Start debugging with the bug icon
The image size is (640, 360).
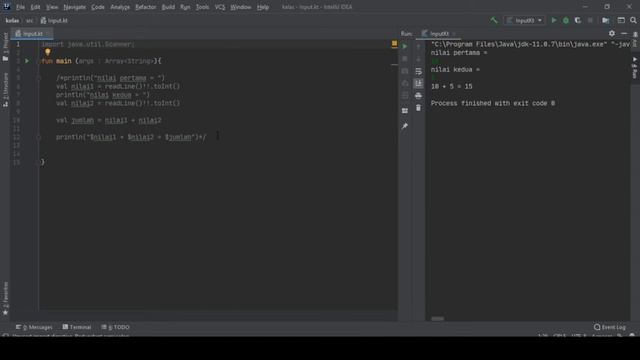(566, 20)
